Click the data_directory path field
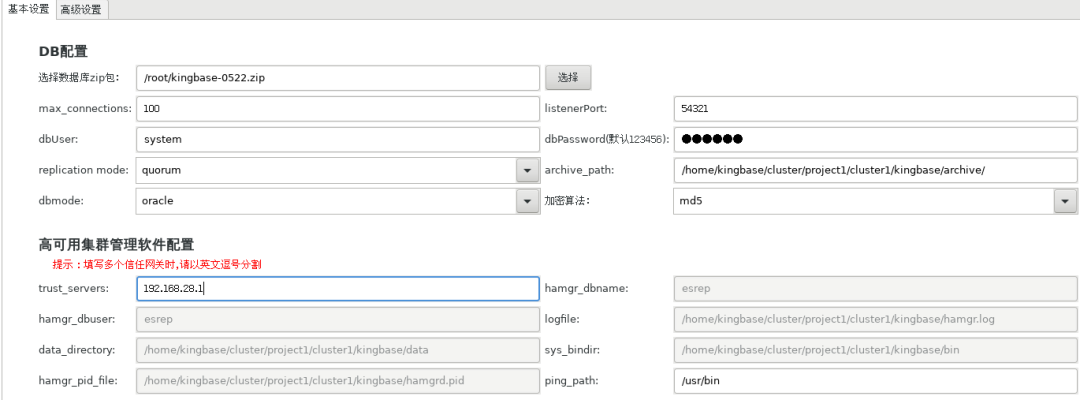Screen dimensions: 1080x400 click(337, 350)
